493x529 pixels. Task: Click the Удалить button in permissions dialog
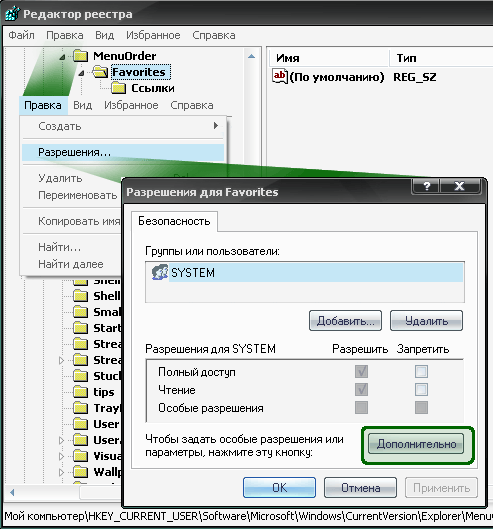(427, 321)
